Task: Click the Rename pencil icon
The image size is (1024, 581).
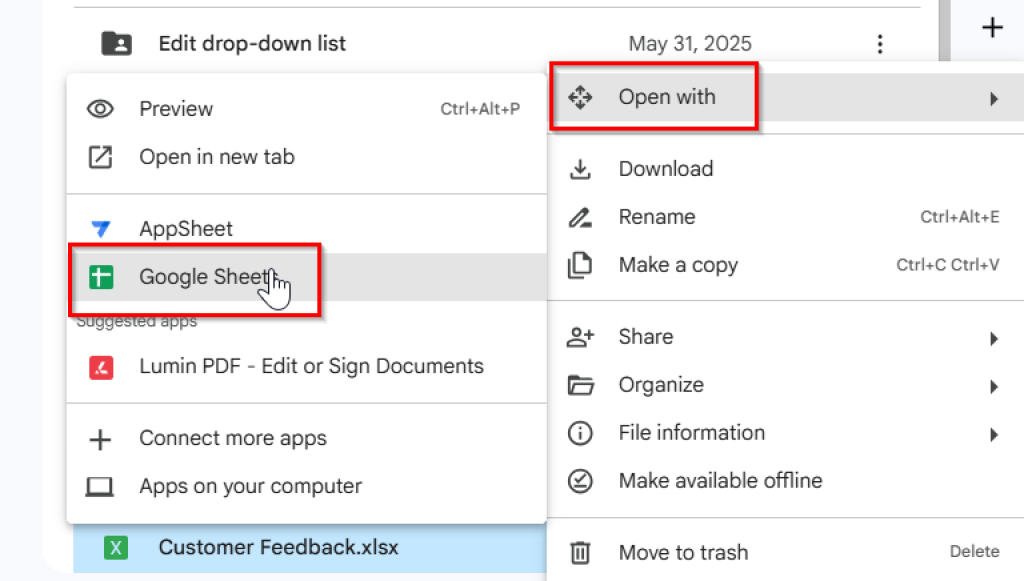Action: [x=581, y=216]
